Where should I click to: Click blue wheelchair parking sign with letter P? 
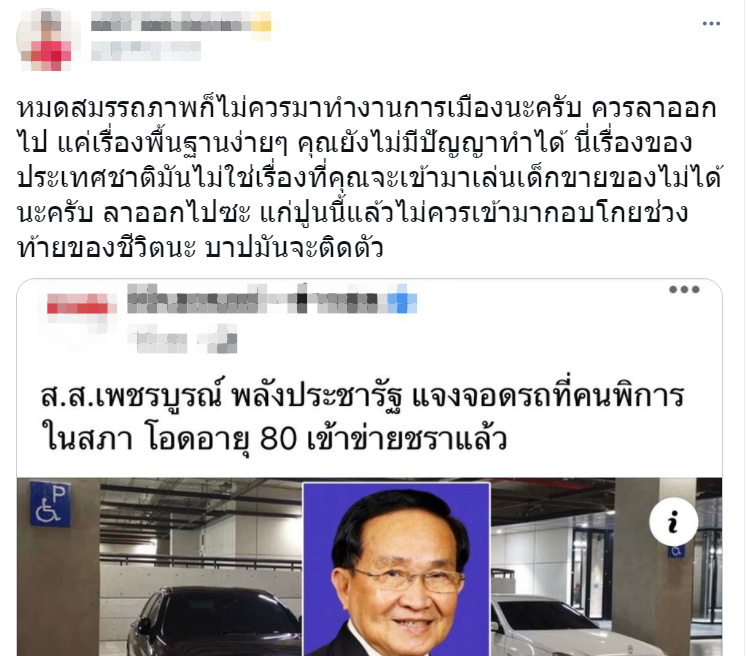point(50,503)
